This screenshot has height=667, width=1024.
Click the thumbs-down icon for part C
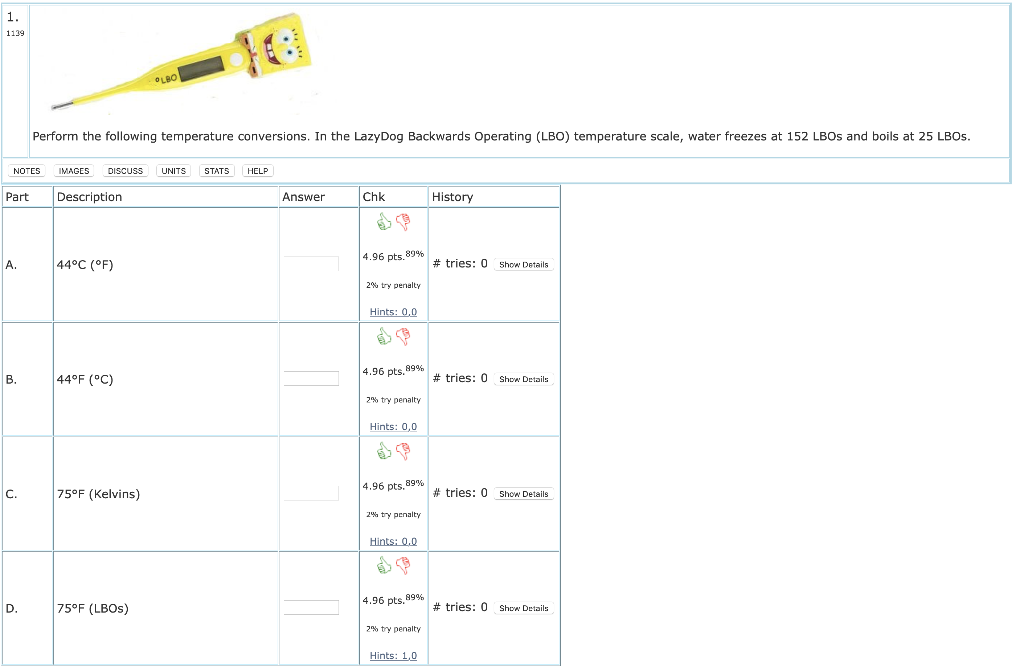[x=402, y=451]
